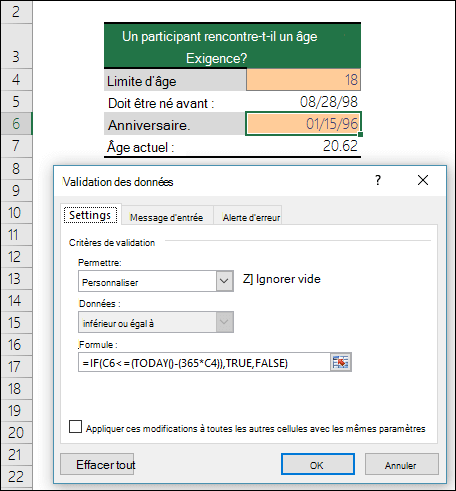This screenshot has height=491, width=456.
Task: Select row header 11
Action: tap(16, 235)
